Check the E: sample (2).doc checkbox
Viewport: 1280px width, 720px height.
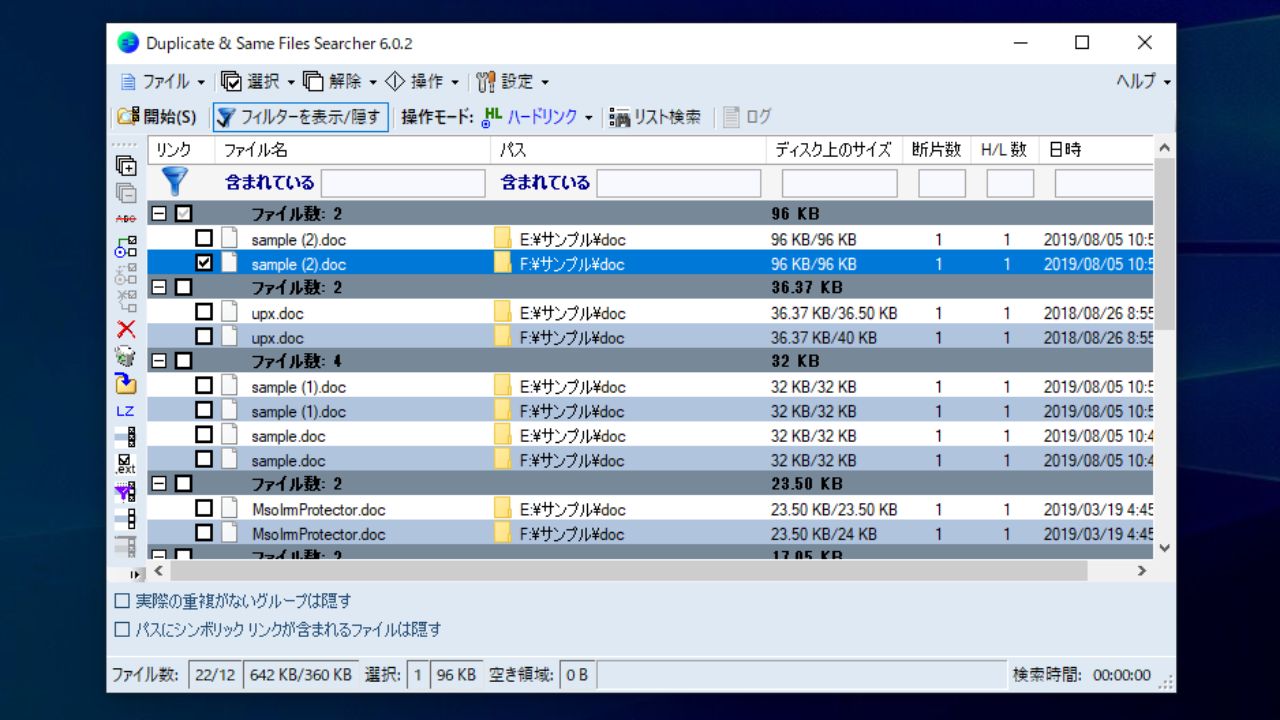click(204, 238)
